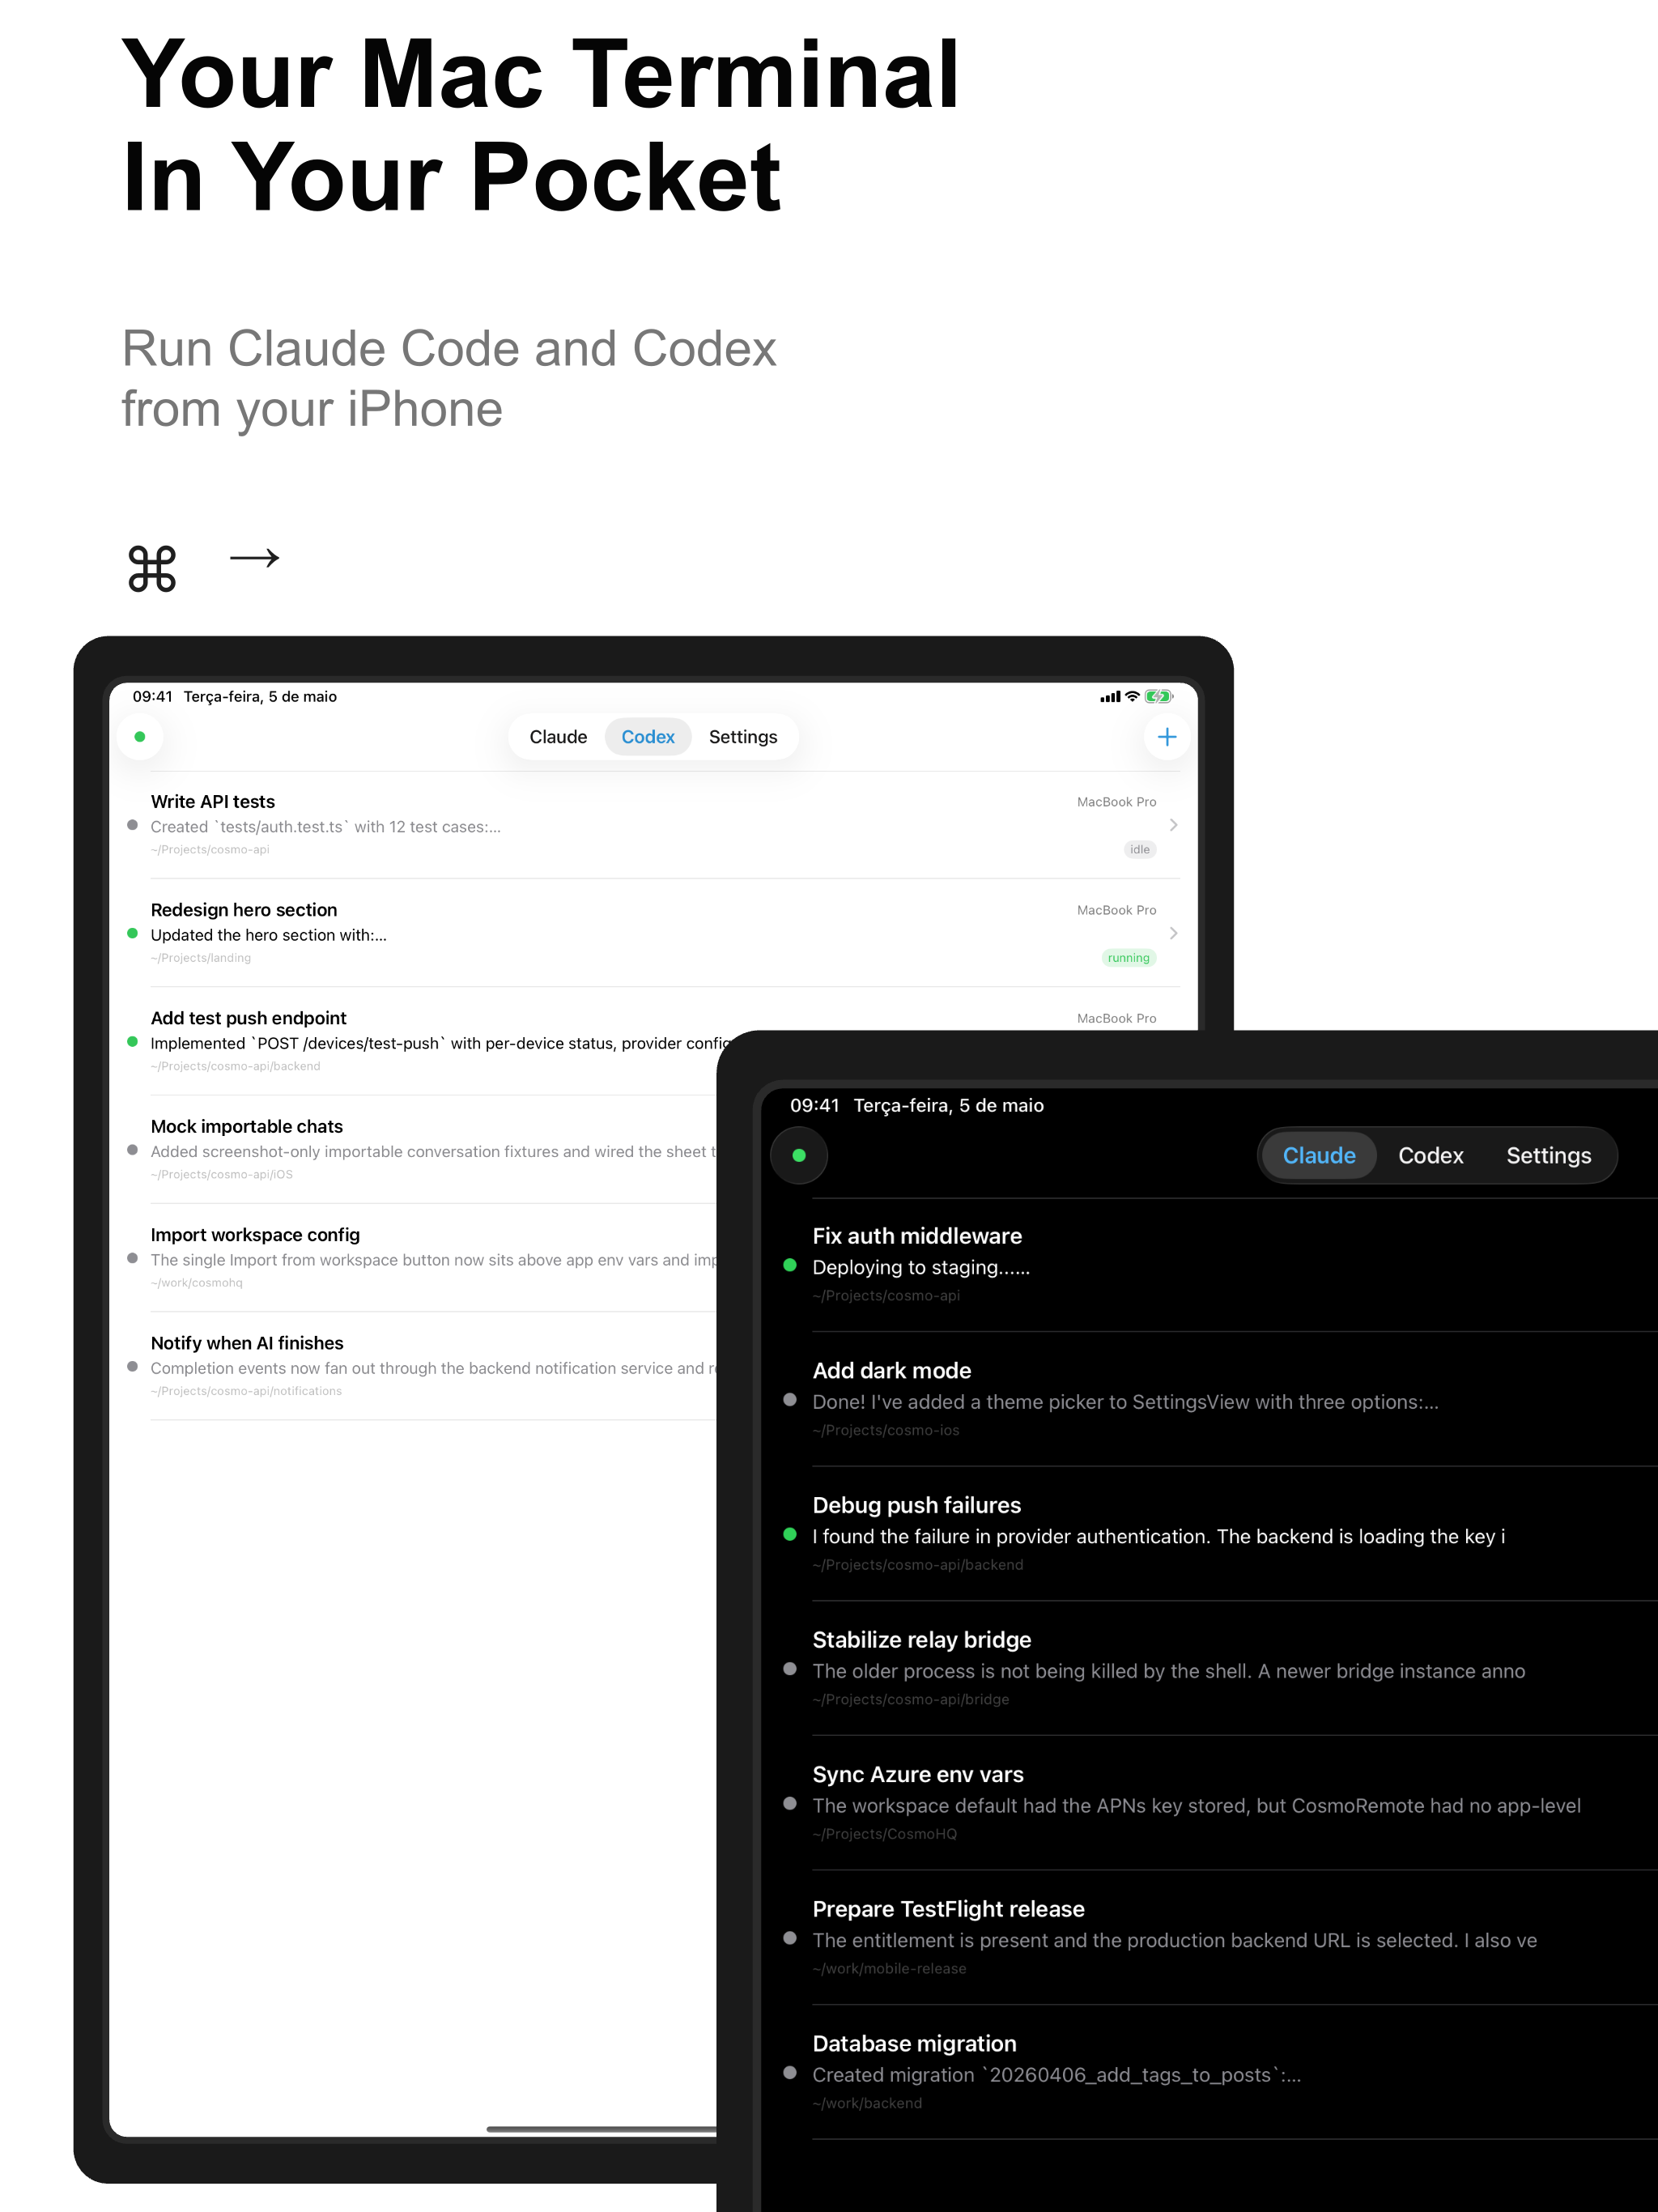This screenshot has width=1658, height=2212.
Task: Click the ~/Projects/cosmo-ios path
Action: (886, 1430)
